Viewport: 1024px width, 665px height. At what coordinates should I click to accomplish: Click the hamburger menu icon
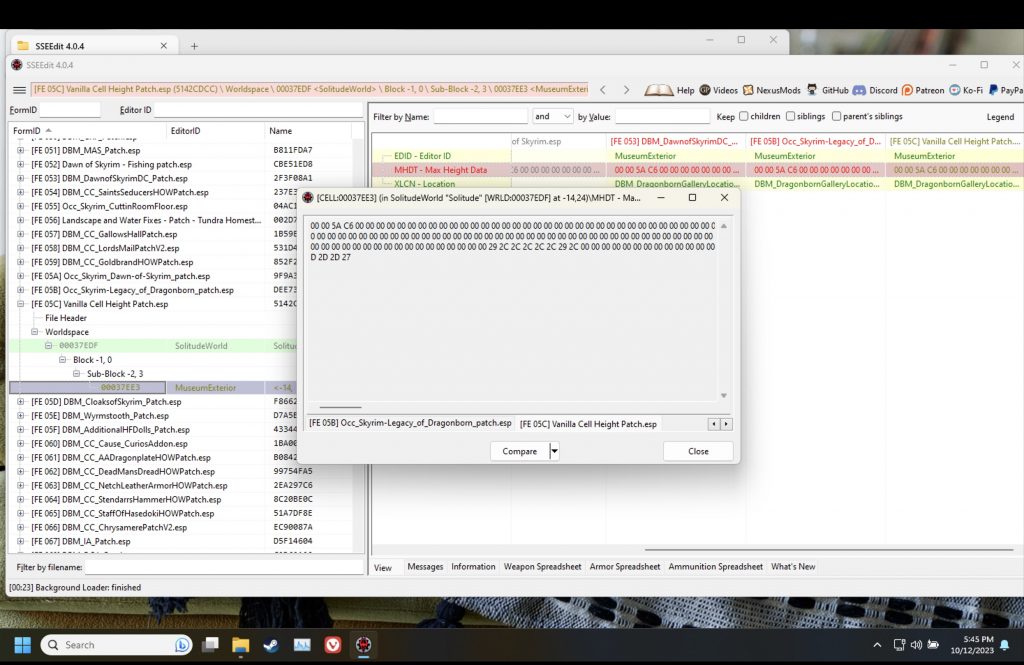[x=18, y=90]
